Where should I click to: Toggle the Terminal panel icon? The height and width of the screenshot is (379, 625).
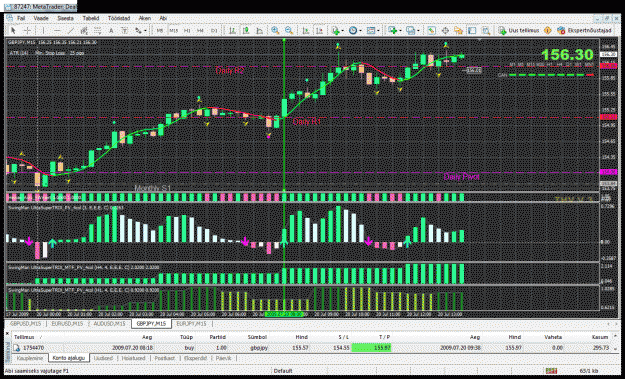click(472, 30)
